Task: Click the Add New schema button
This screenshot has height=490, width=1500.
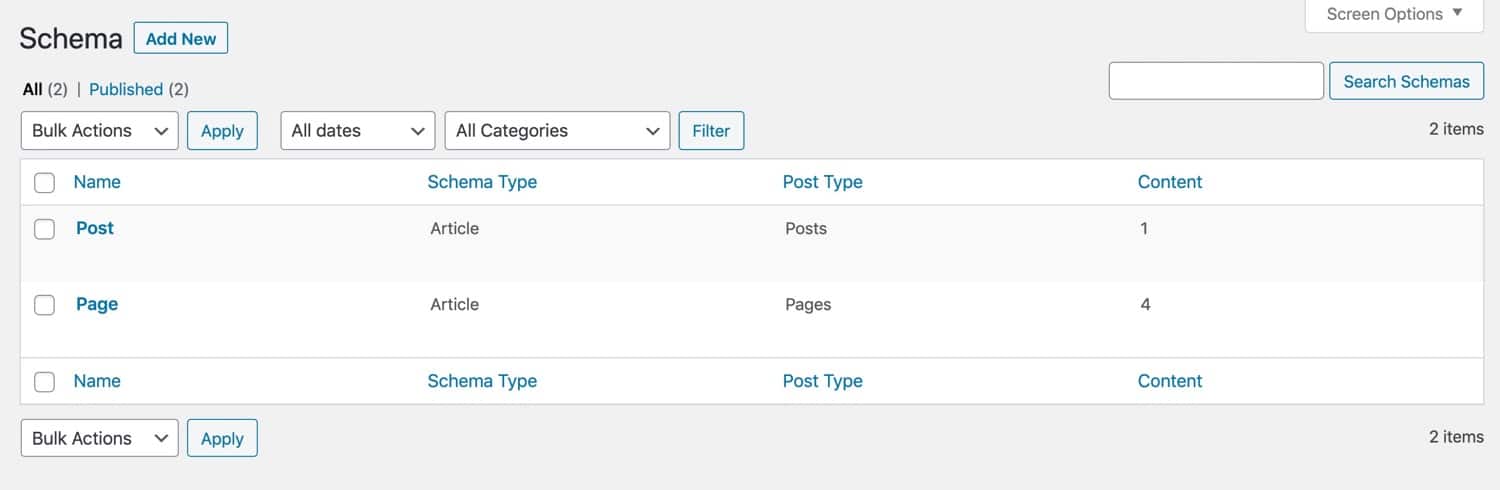Action: point(181,39)
